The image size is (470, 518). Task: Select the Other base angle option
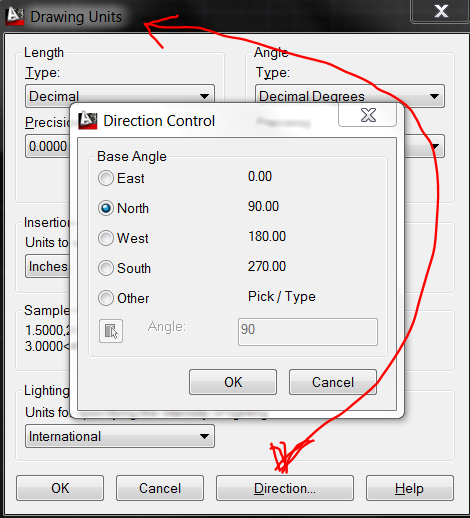[x=106, y=298]
